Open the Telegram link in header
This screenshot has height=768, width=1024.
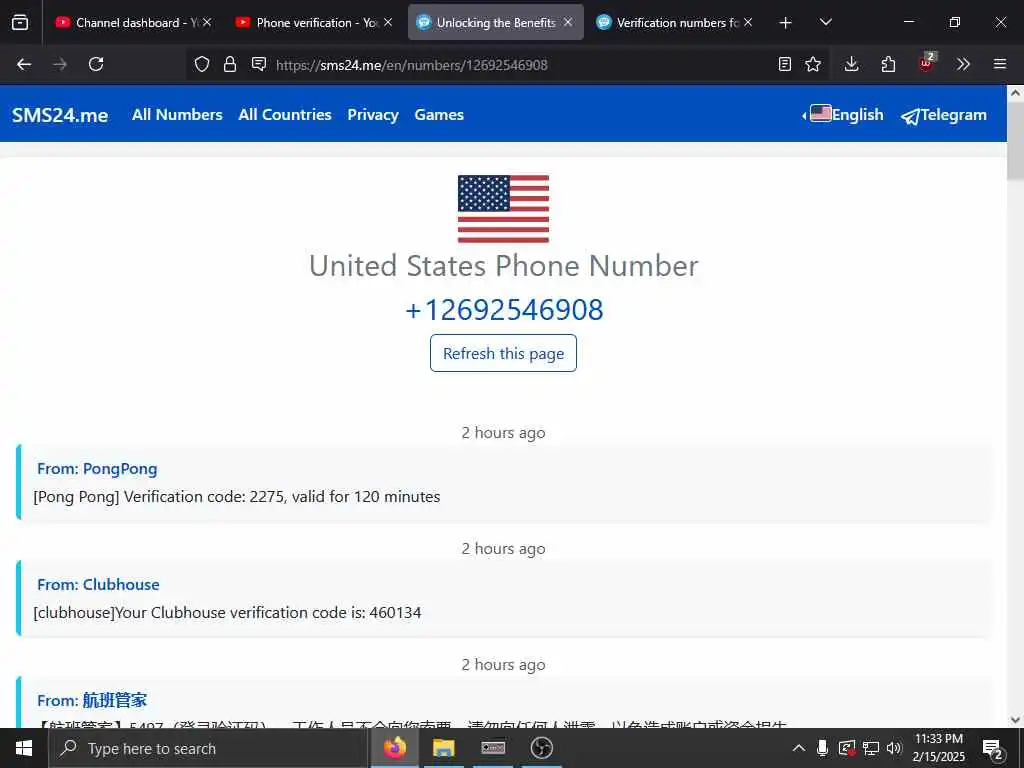(944, 116)
